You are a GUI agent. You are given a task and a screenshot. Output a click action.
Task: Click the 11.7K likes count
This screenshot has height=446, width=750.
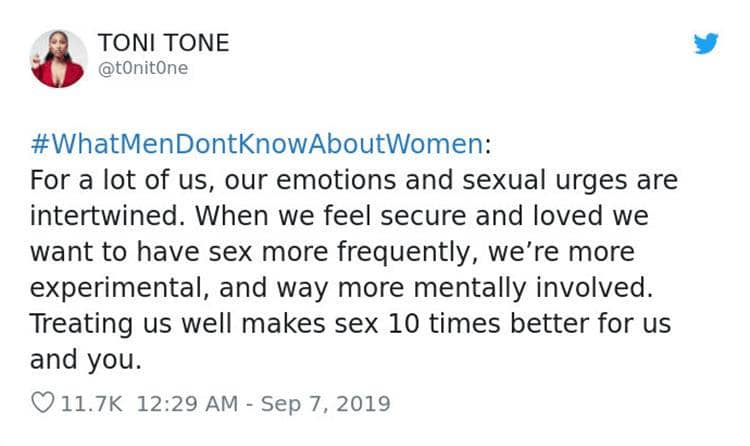pyautogui.click(x=92, y=404)
